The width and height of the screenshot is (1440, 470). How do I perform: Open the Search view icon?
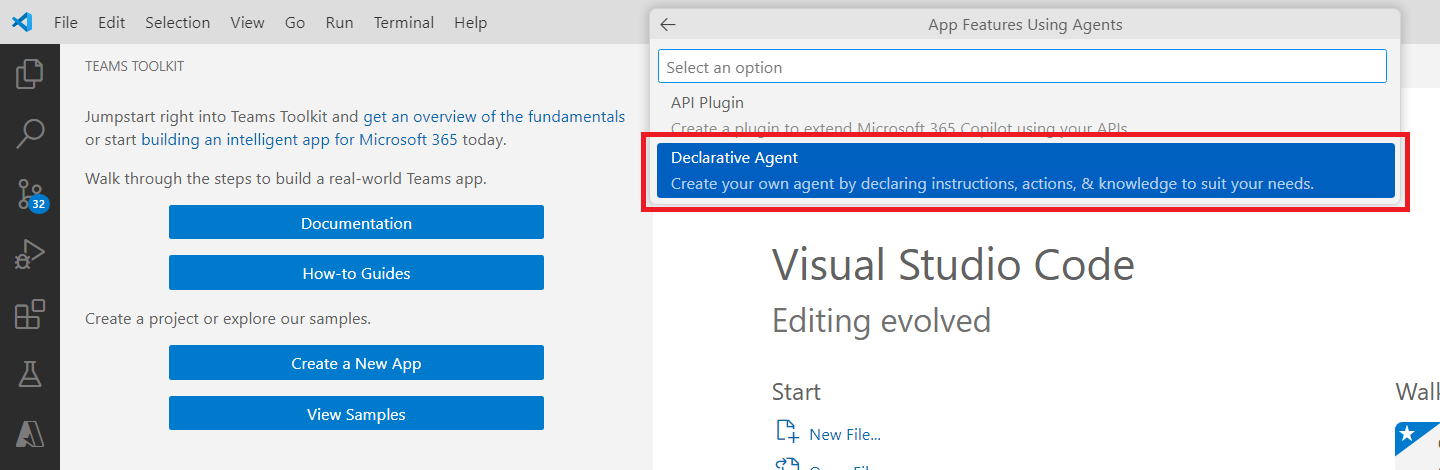coord(30,134)
